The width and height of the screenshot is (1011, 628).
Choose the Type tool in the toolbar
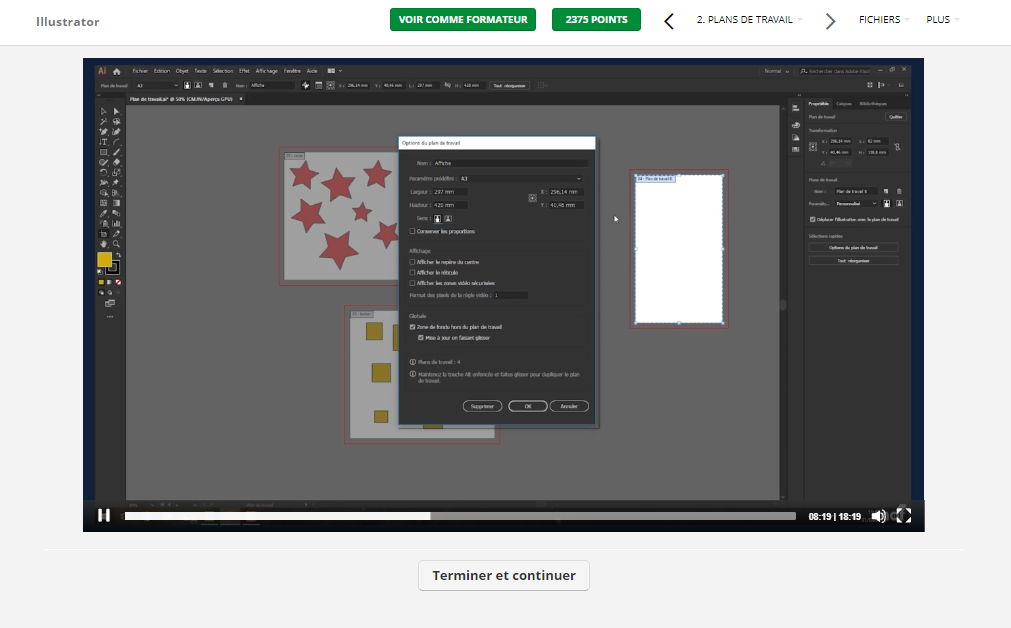(104, 142)
